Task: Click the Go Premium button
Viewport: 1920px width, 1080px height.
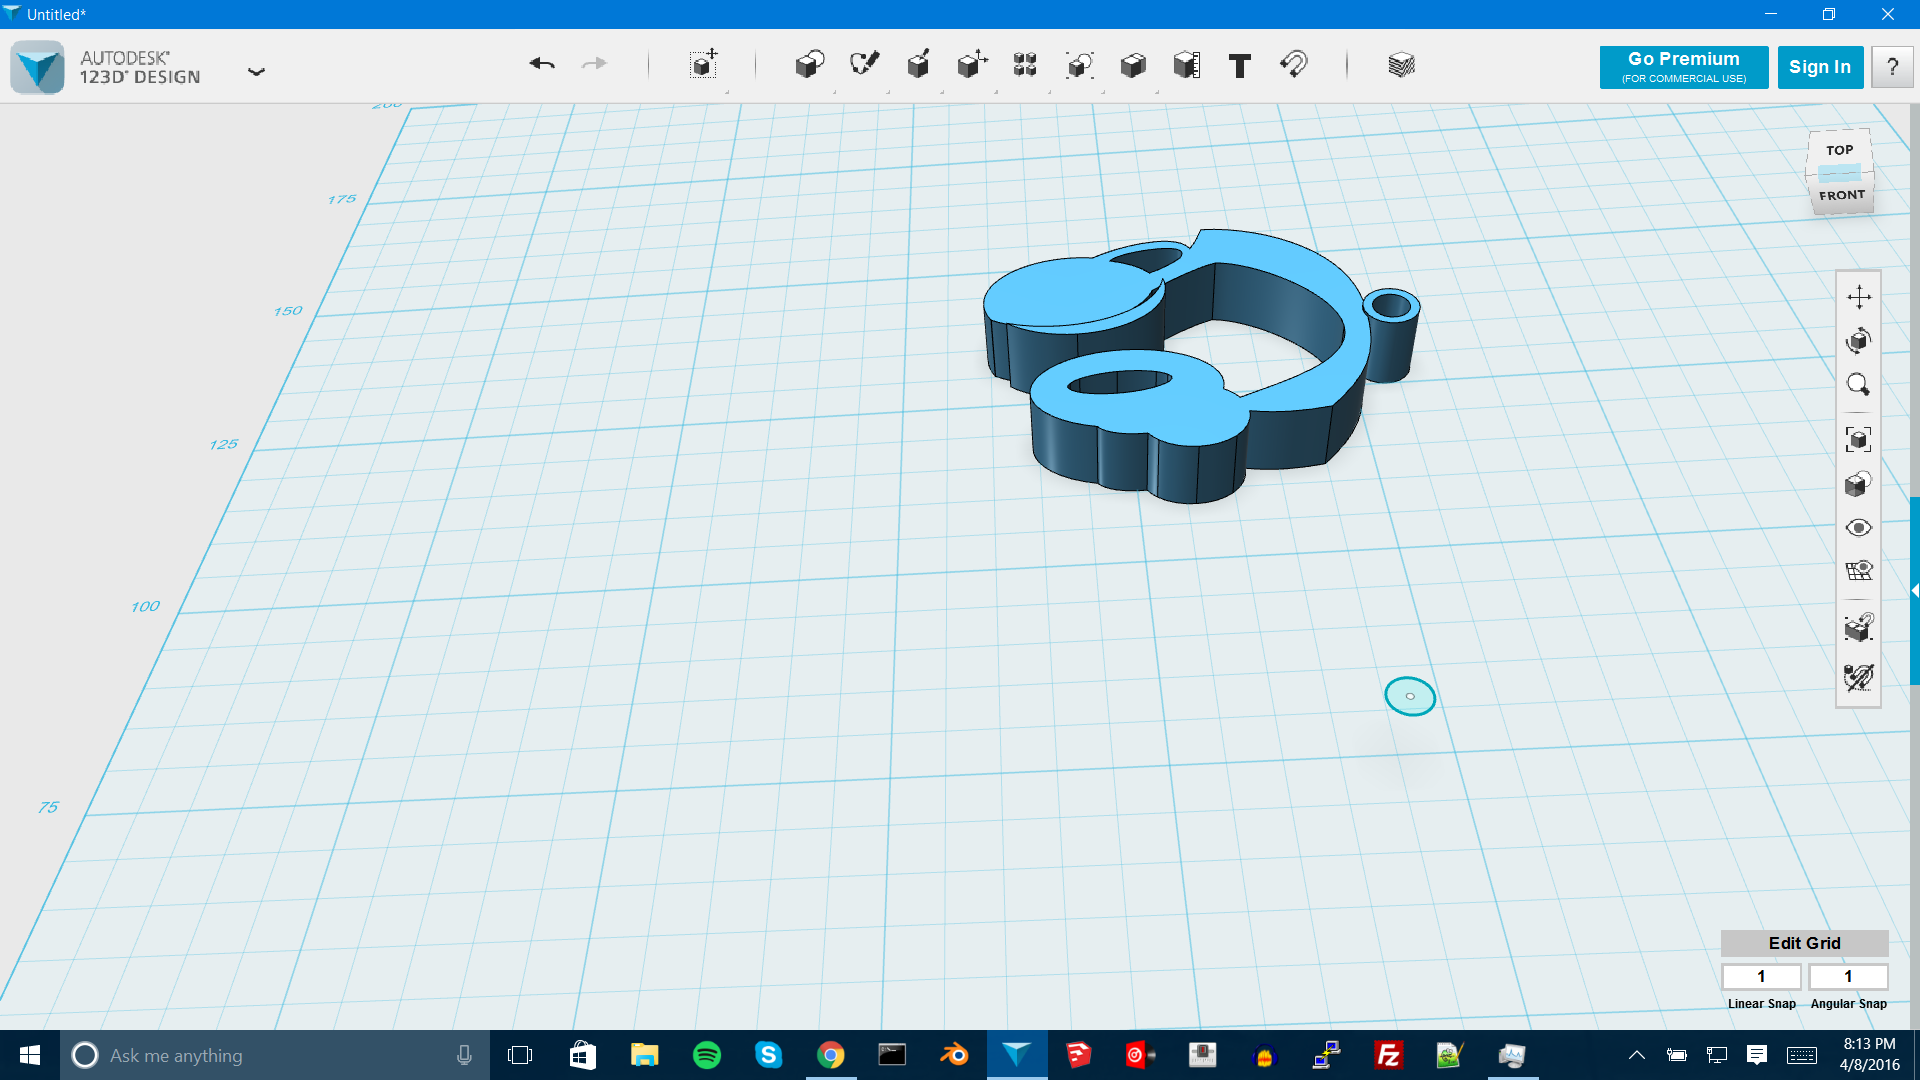Action: 1684,67
